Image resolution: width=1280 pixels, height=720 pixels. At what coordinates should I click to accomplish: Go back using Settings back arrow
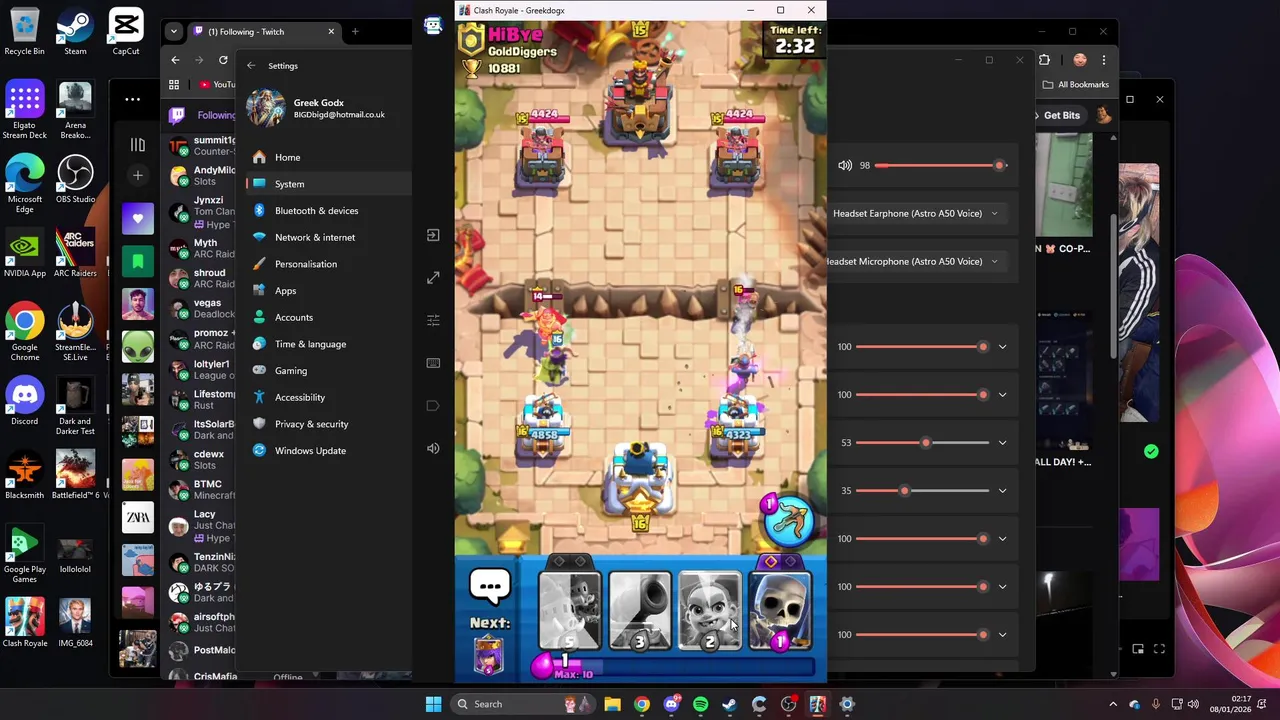click(x=251, y=66)
